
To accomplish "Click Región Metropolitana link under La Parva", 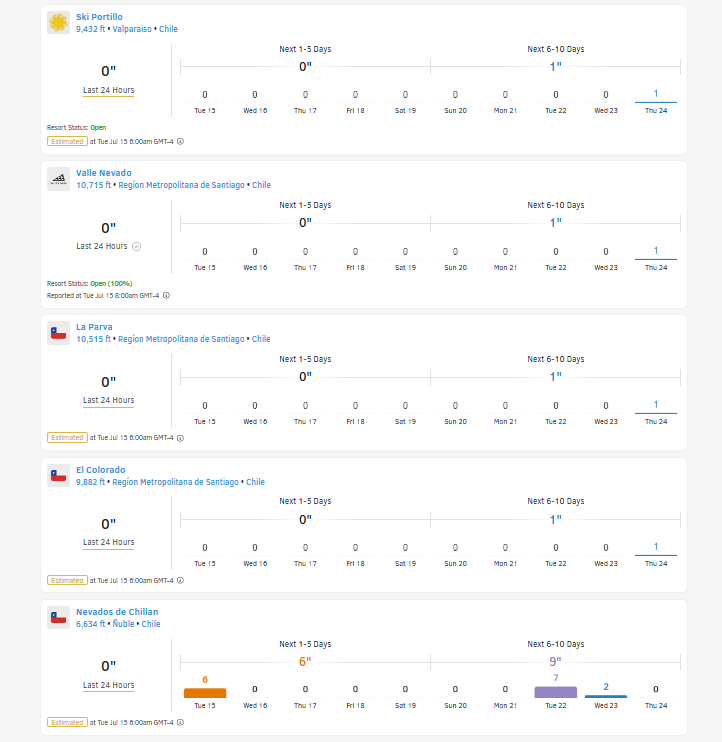I will coord(181,339).
